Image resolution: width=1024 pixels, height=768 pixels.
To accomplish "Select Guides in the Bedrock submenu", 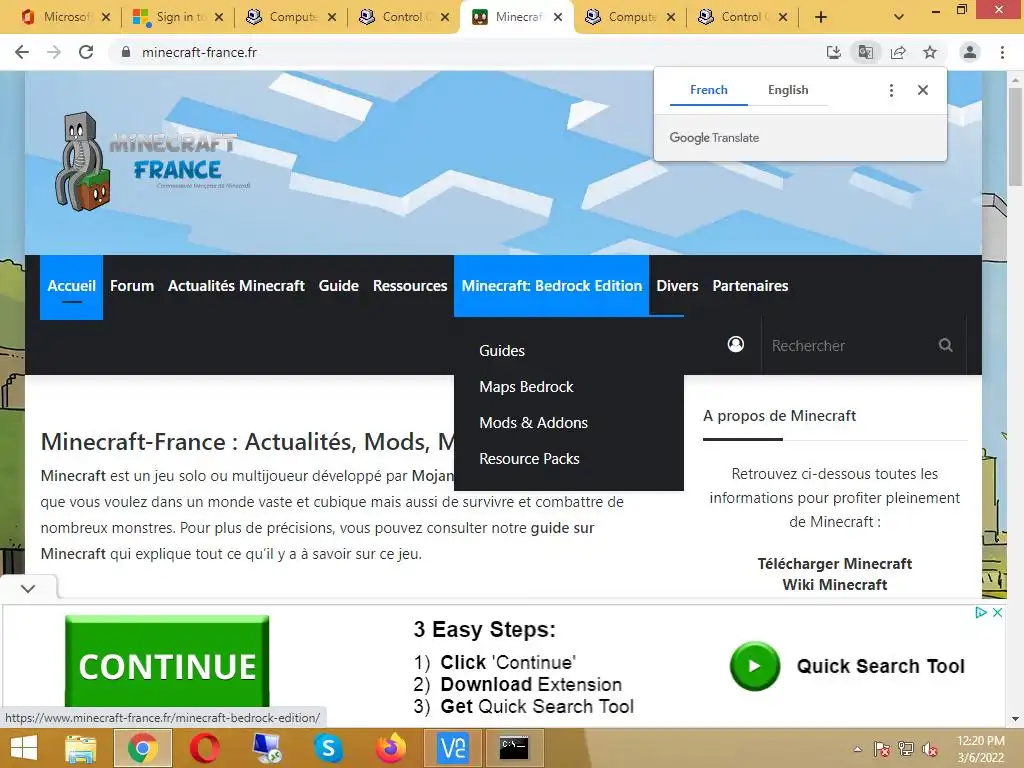I will pos(502,351).
